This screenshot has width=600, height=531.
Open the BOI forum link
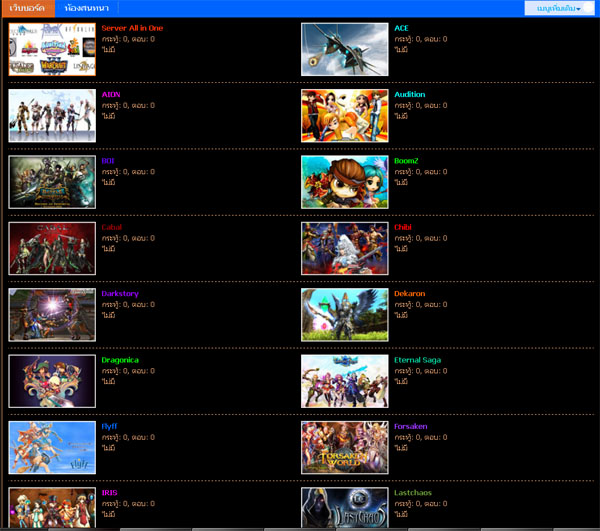[x=108, y=161]
